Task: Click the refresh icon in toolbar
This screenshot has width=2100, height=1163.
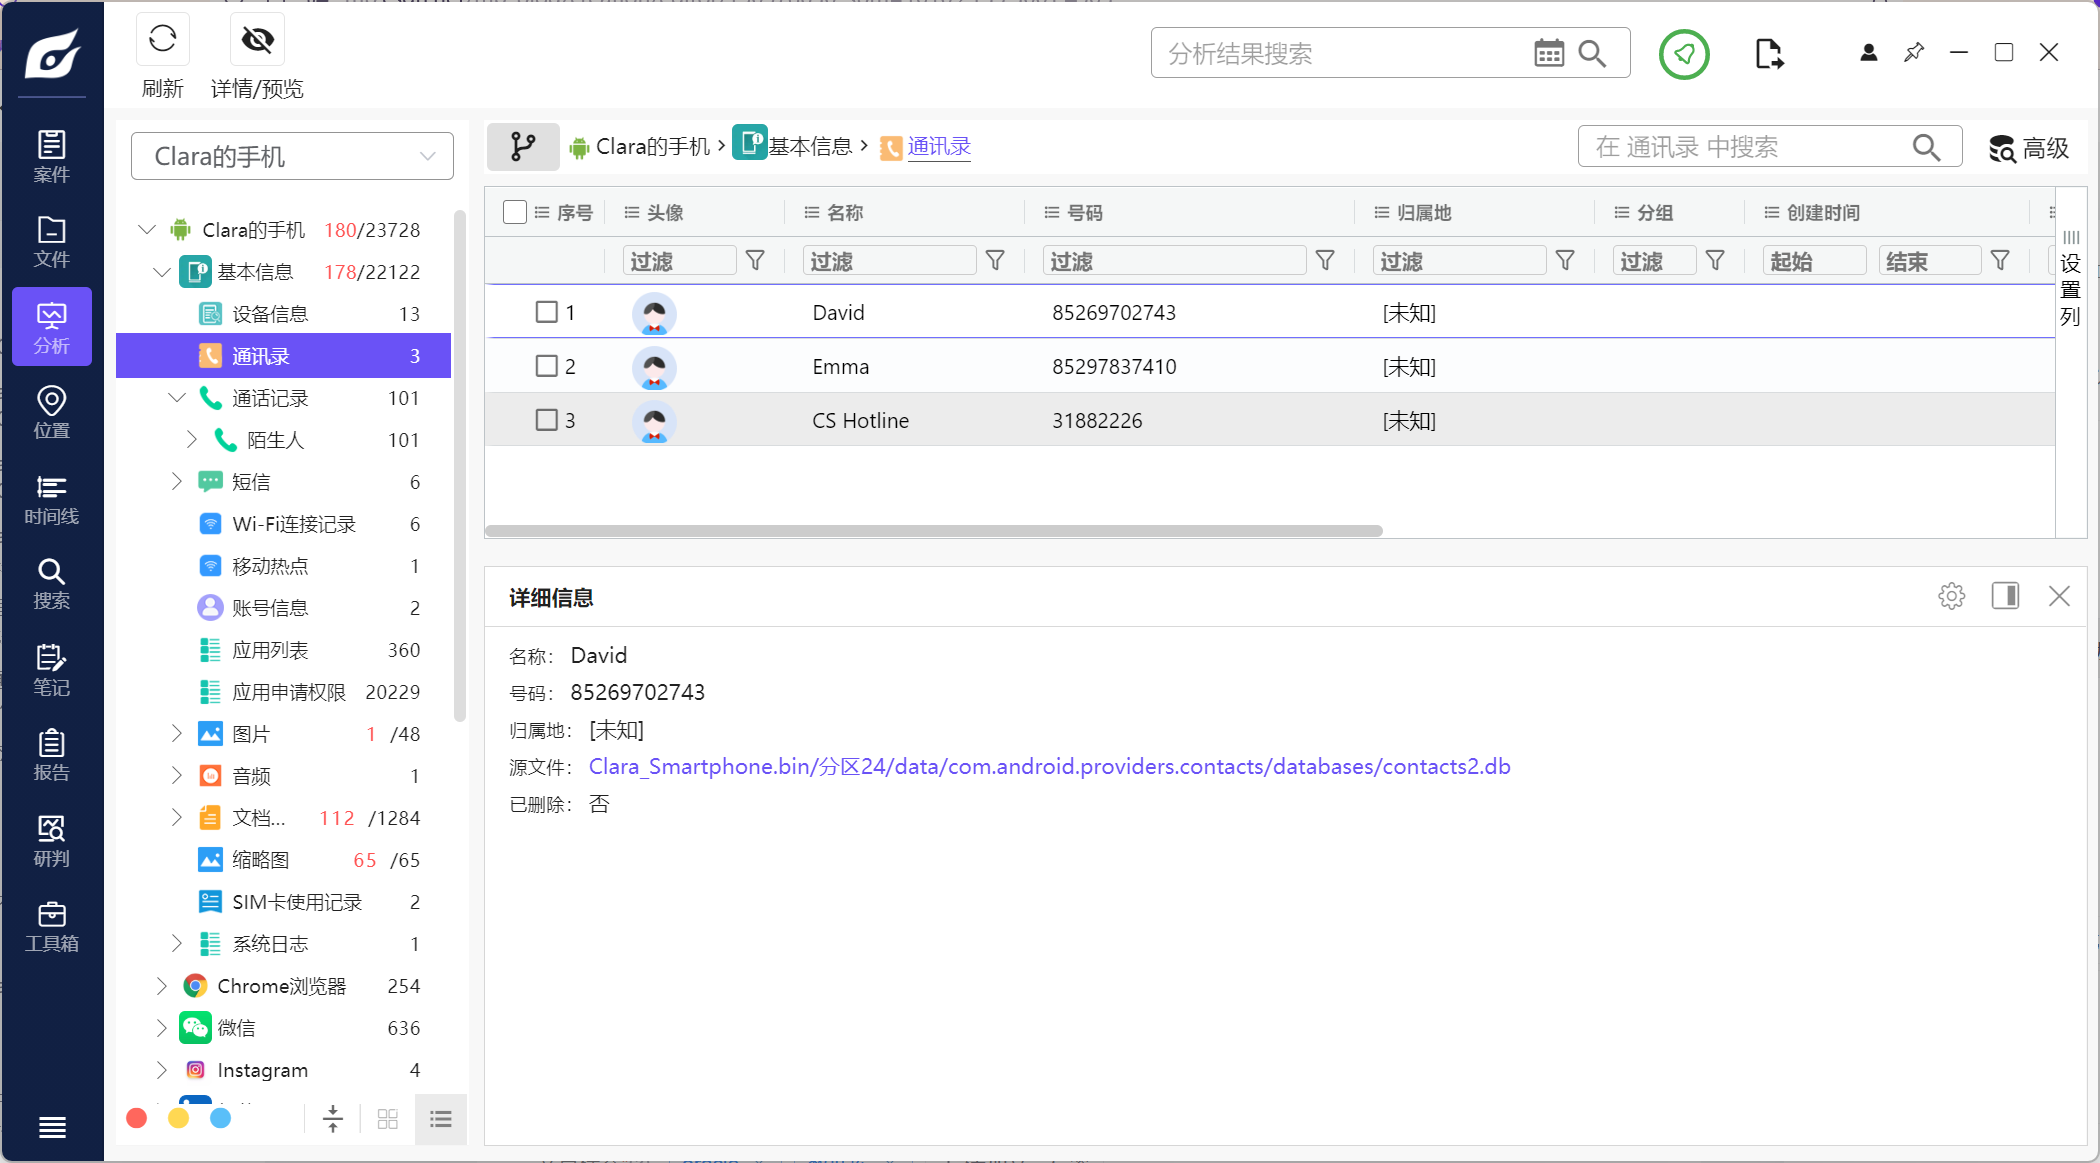Action: [162, 40]
